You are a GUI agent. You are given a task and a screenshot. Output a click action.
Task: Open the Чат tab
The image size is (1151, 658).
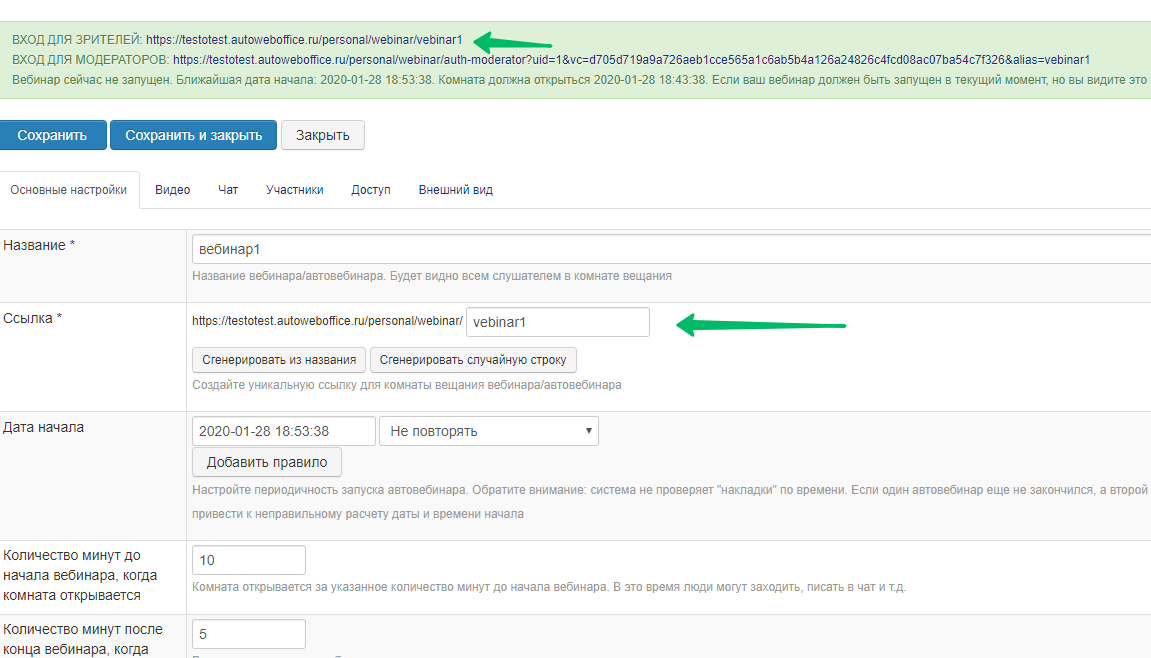pyautogui.click(x=228, y=190)
